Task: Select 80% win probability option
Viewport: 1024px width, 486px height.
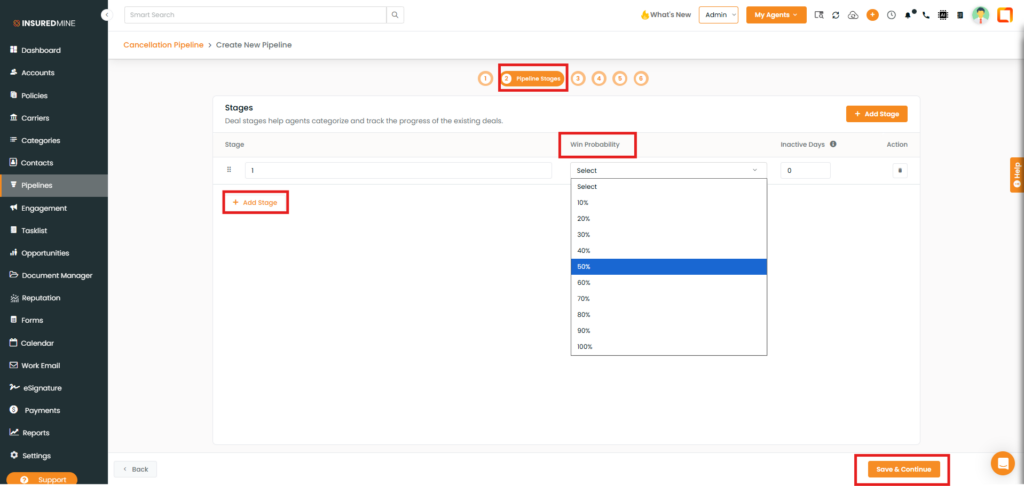Action: point(668,314)
